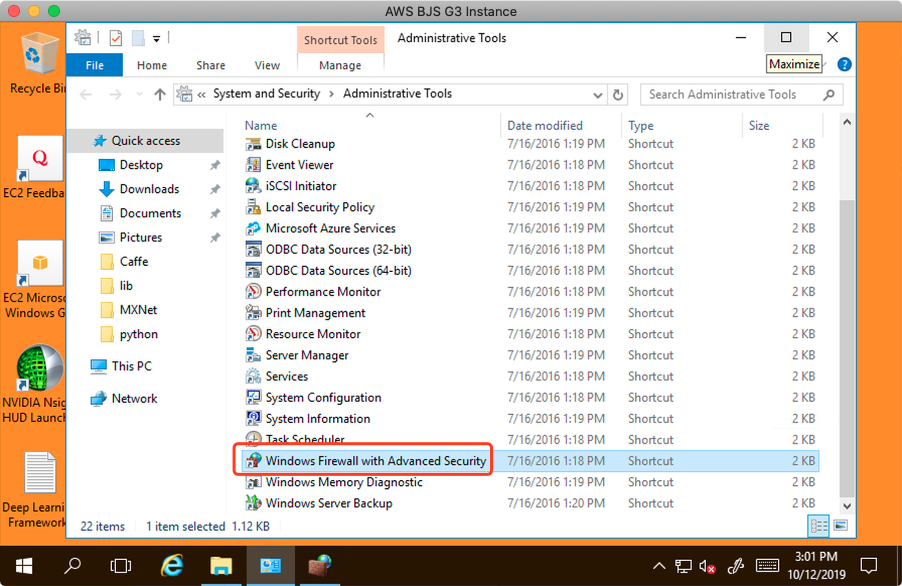Sort by the Date modified column

coord(545,126)
